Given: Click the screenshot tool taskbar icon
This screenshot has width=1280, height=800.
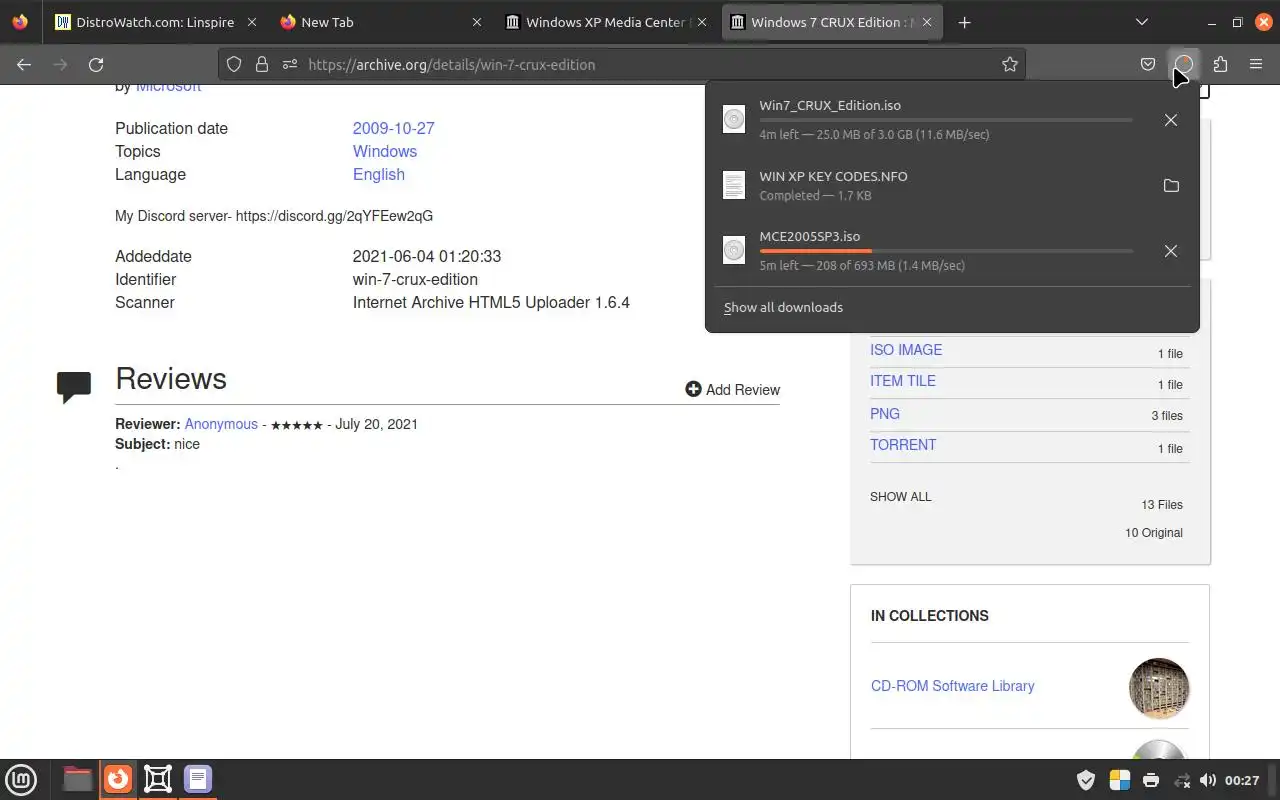Looking at the screenshot, I should 158,779.
